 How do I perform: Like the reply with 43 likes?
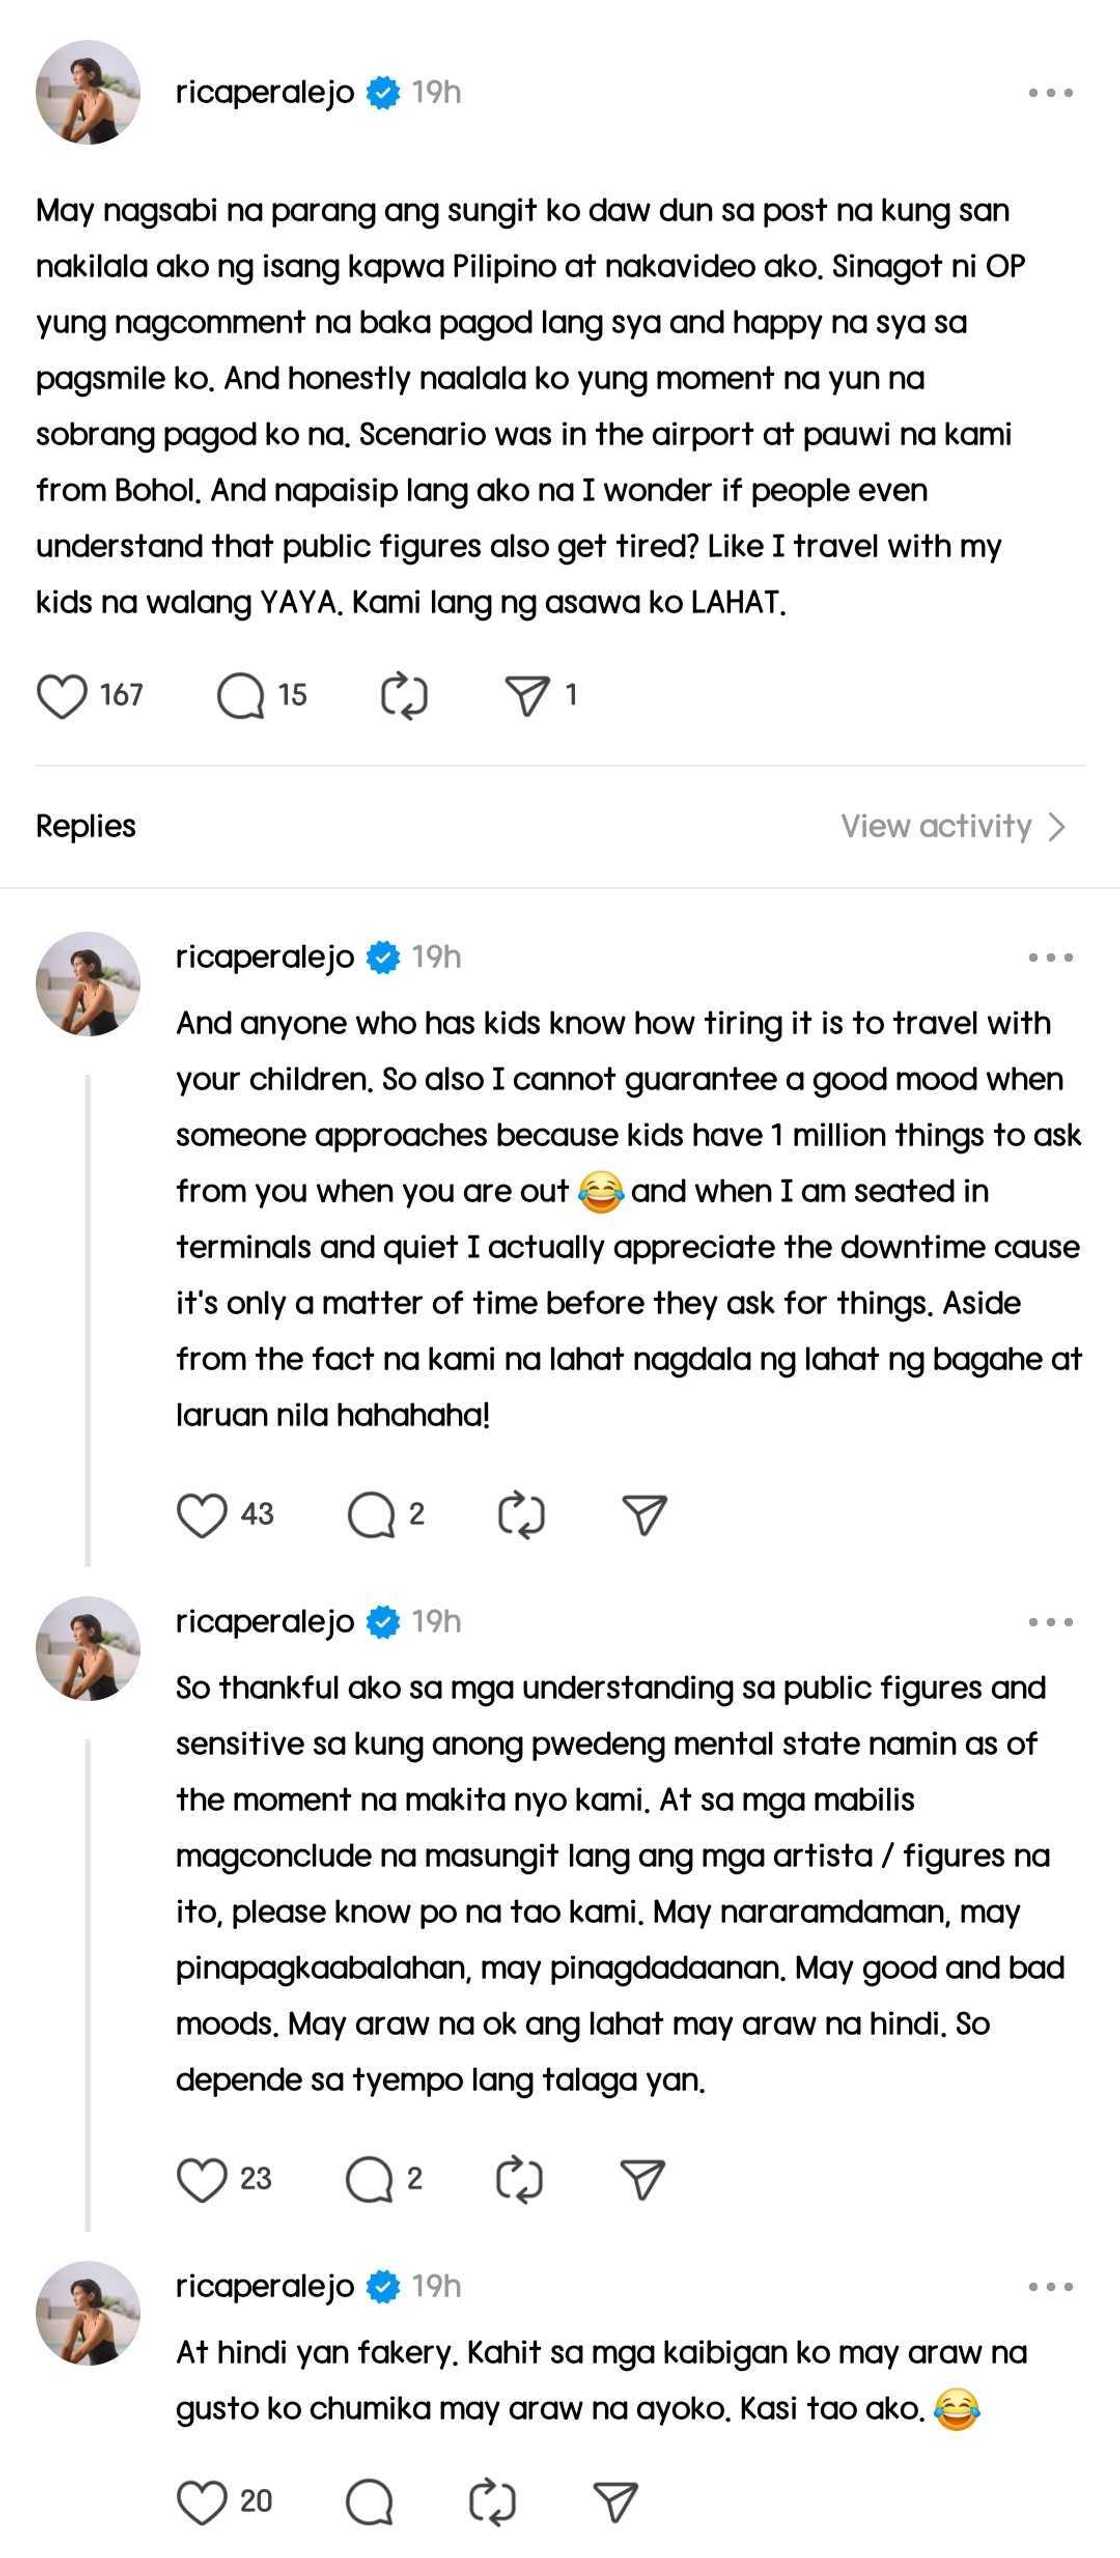[202, 1515]
